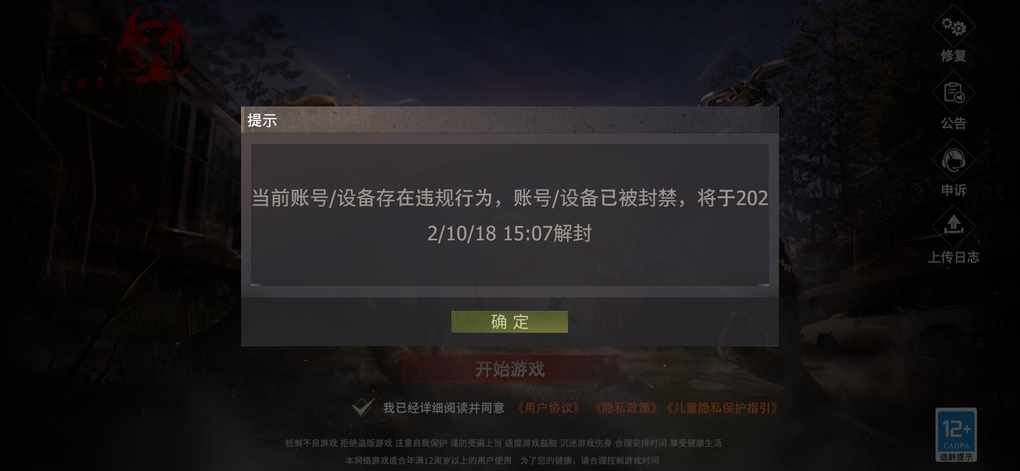
Task: Click the 公告 text label
Action: [x=954, y=124]
